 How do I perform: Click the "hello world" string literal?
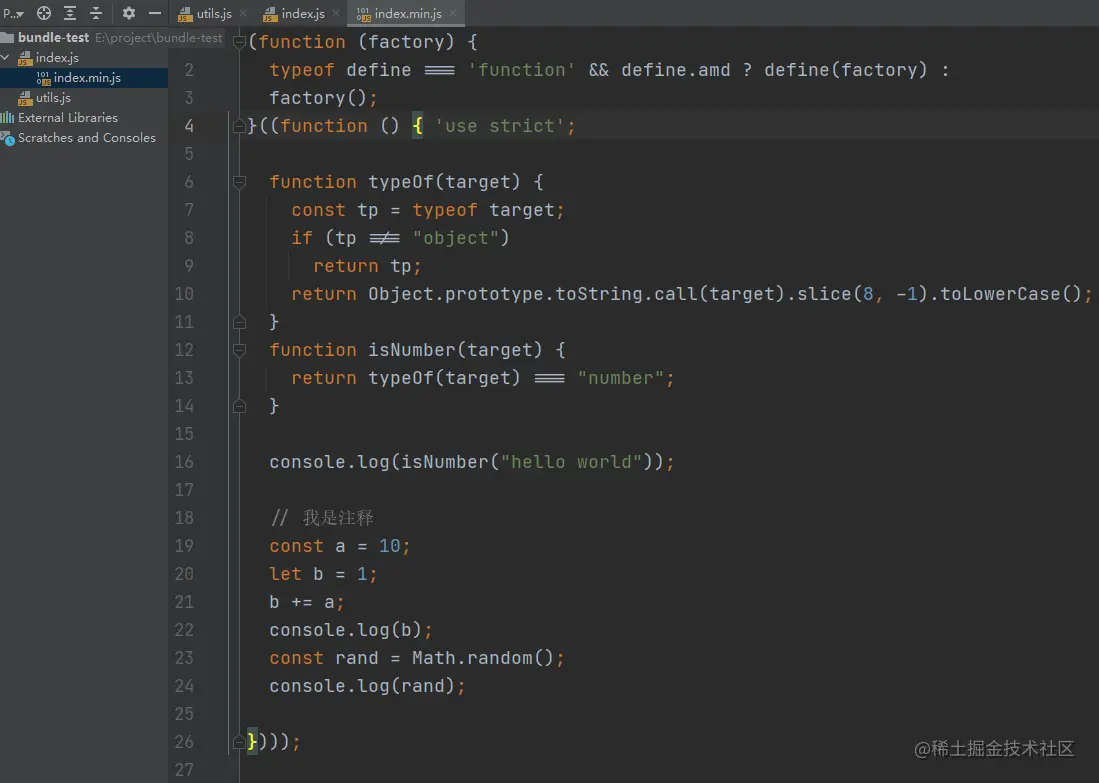pos(571,462)
